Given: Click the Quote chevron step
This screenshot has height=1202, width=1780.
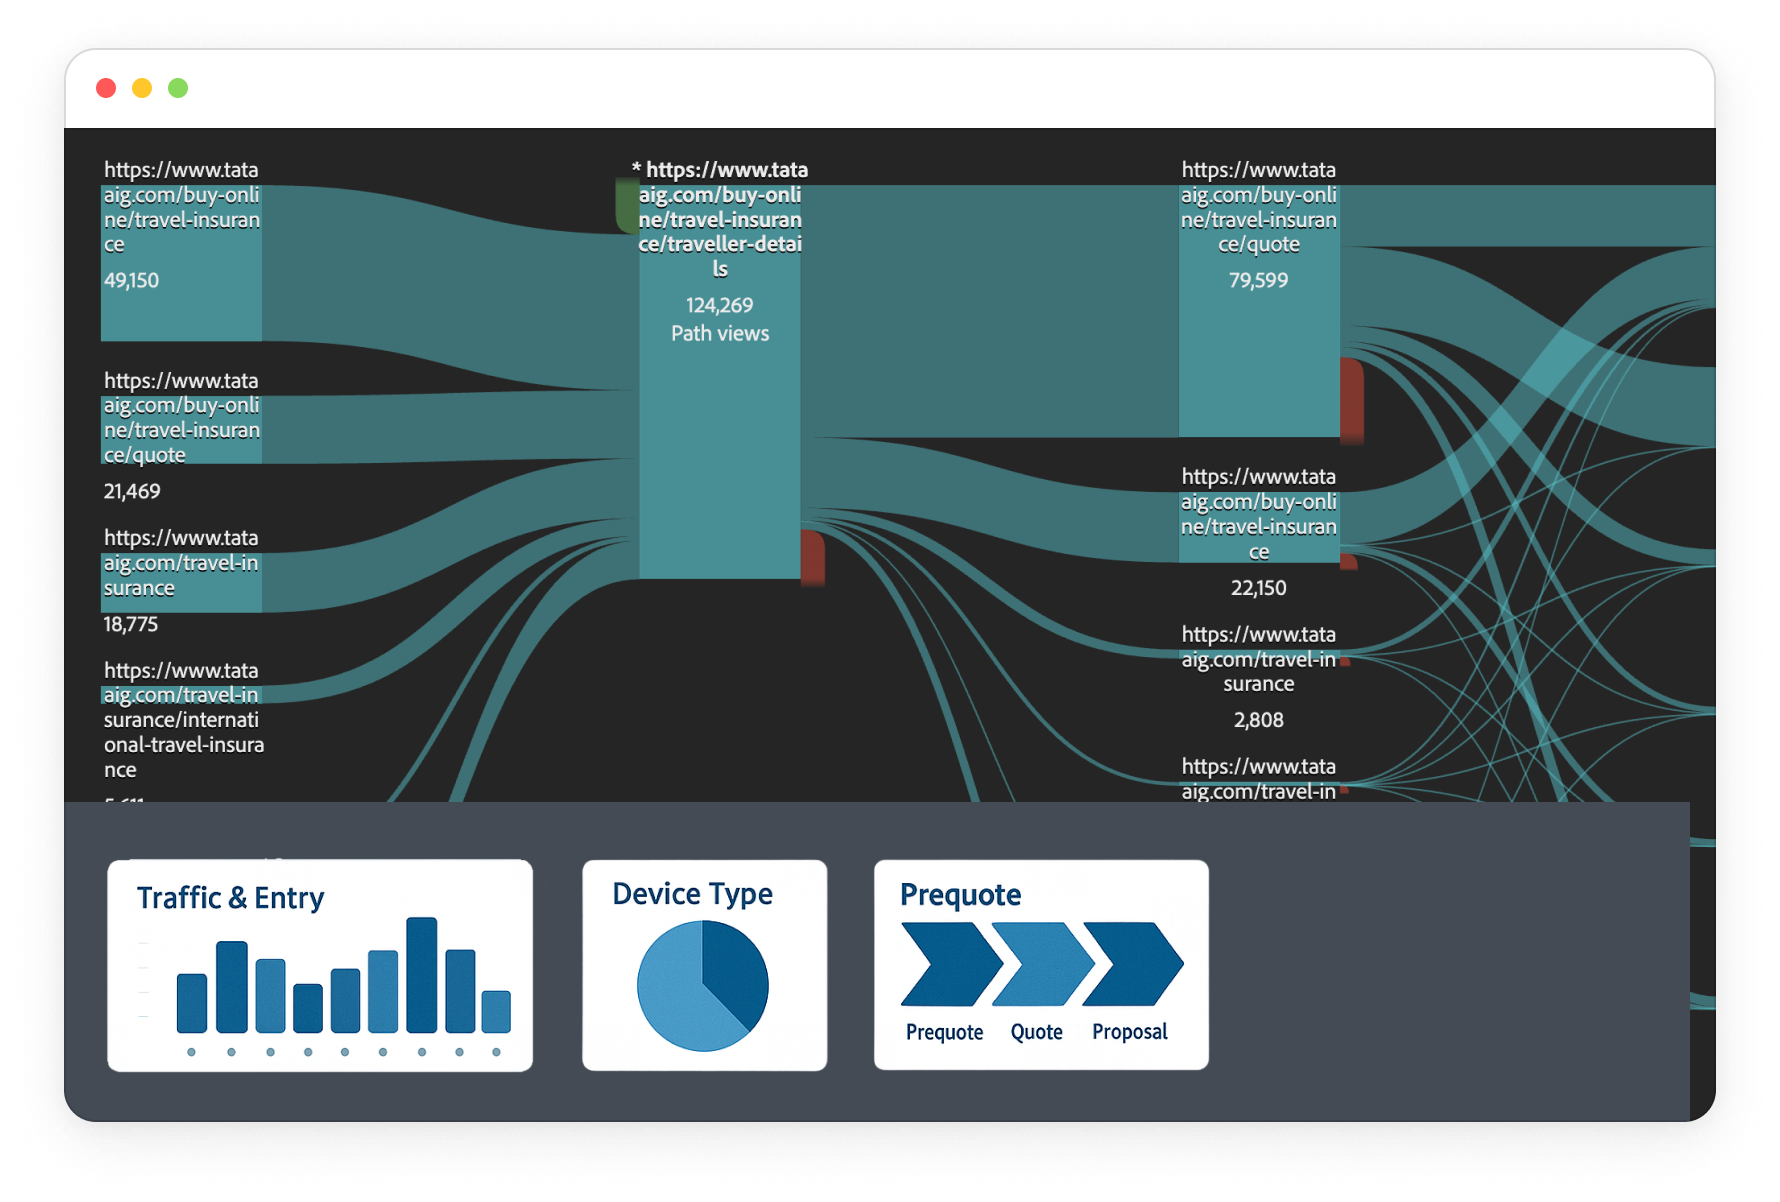Looking at the screenshot, I should (1043, 964).
